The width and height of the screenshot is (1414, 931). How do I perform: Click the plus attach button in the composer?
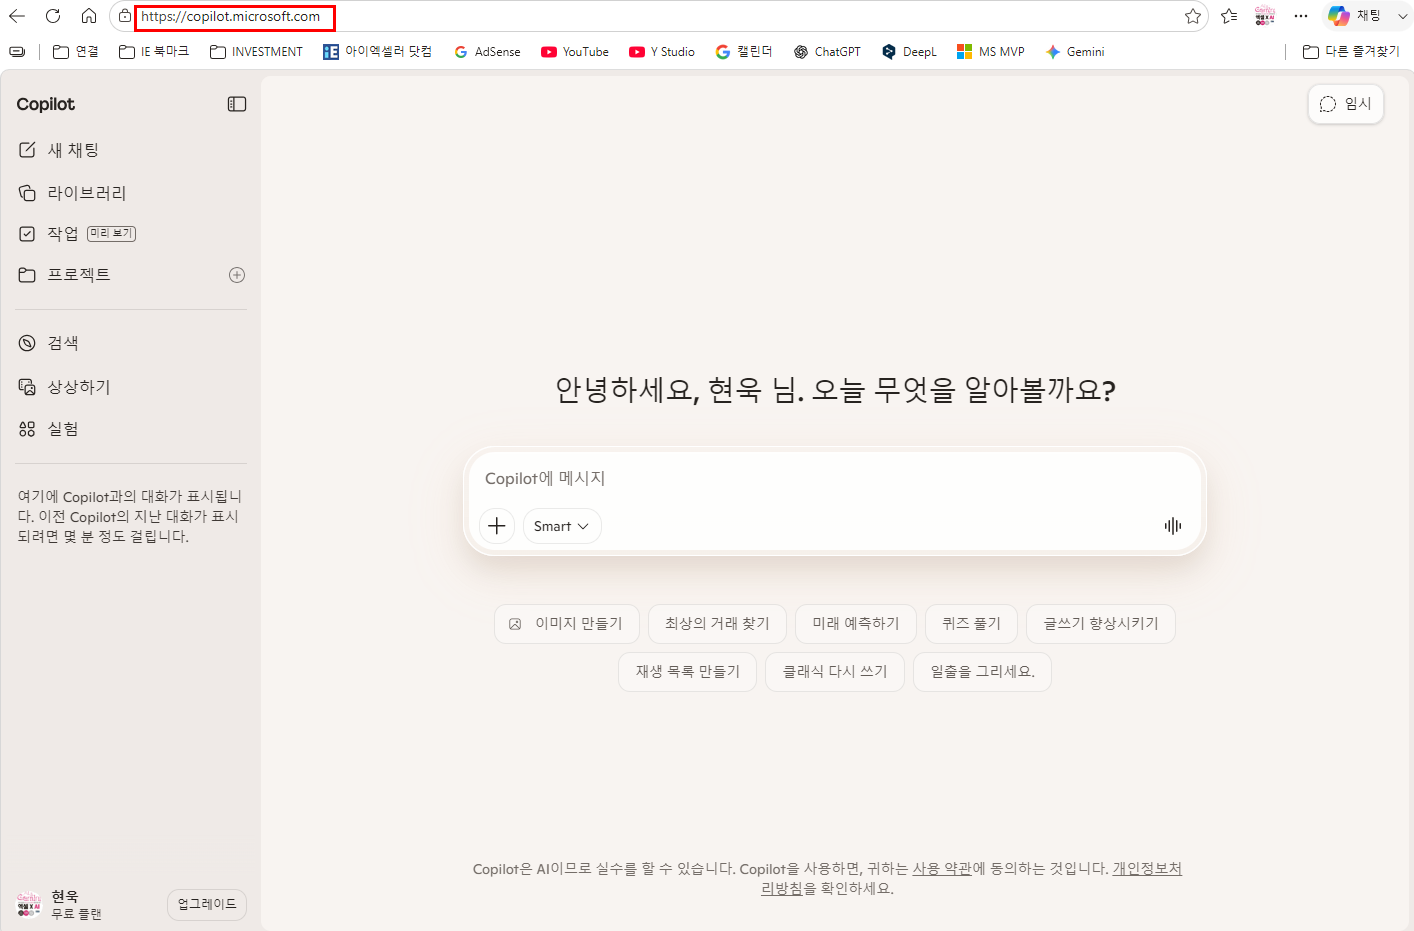coord(497,526)
